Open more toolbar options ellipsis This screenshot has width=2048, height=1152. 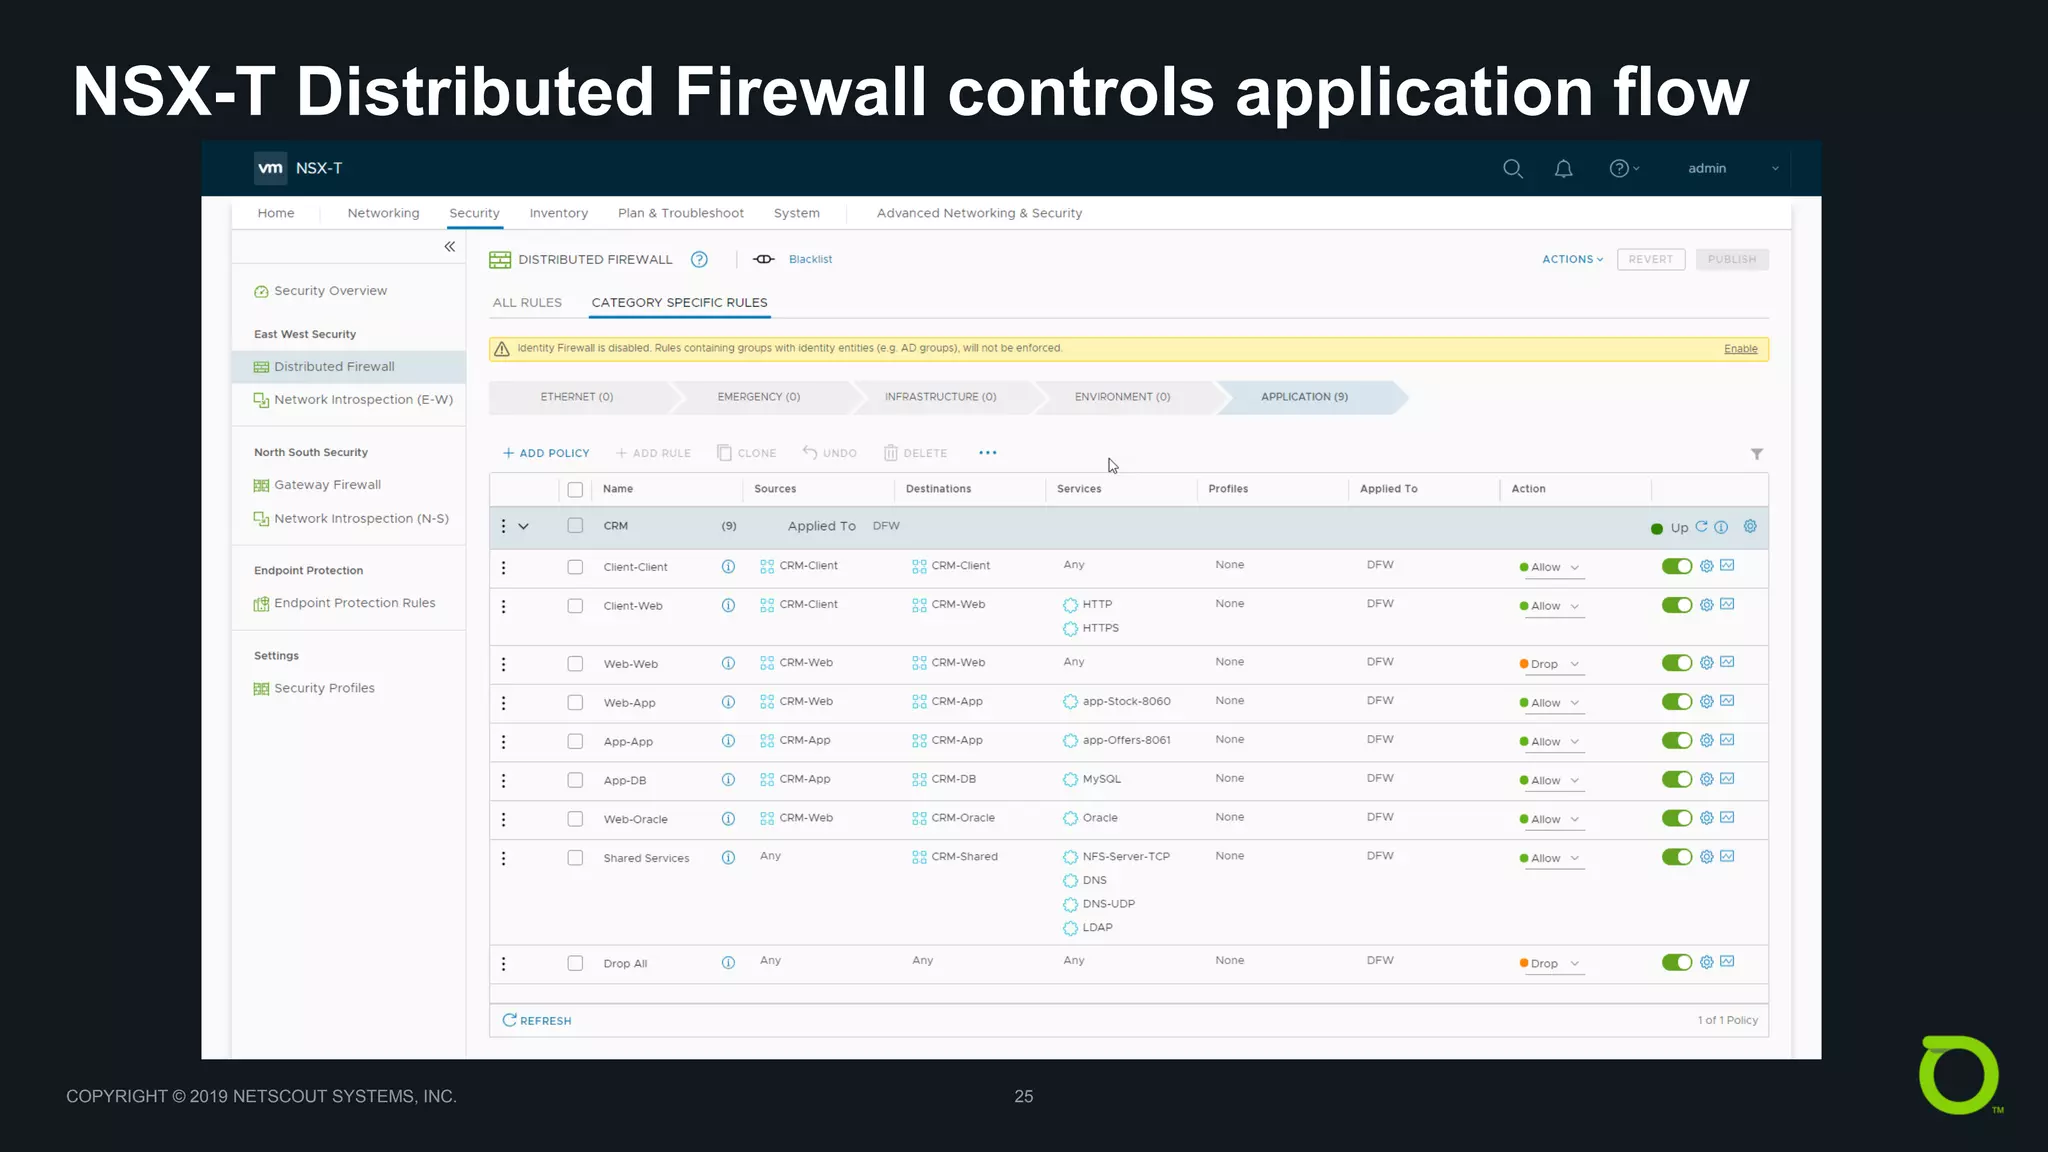pos(988,453)
